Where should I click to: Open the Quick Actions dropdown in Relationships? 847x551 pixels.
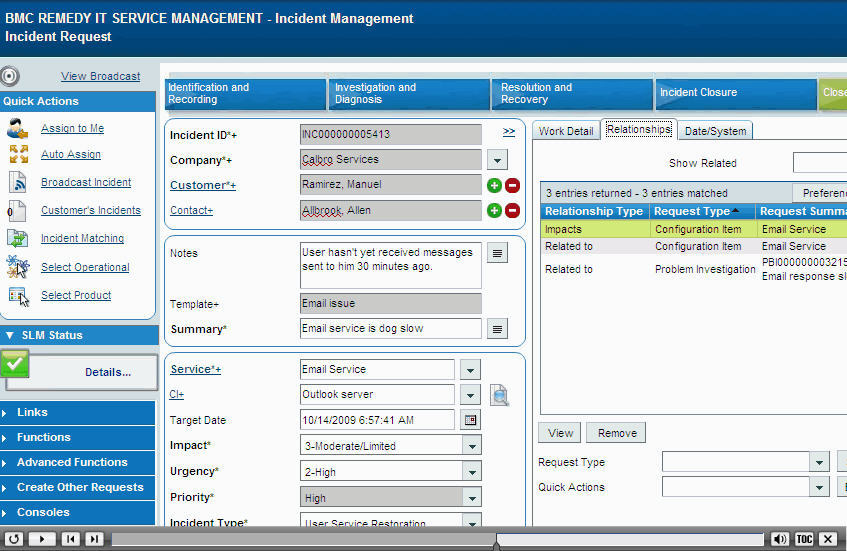[819, 487]
